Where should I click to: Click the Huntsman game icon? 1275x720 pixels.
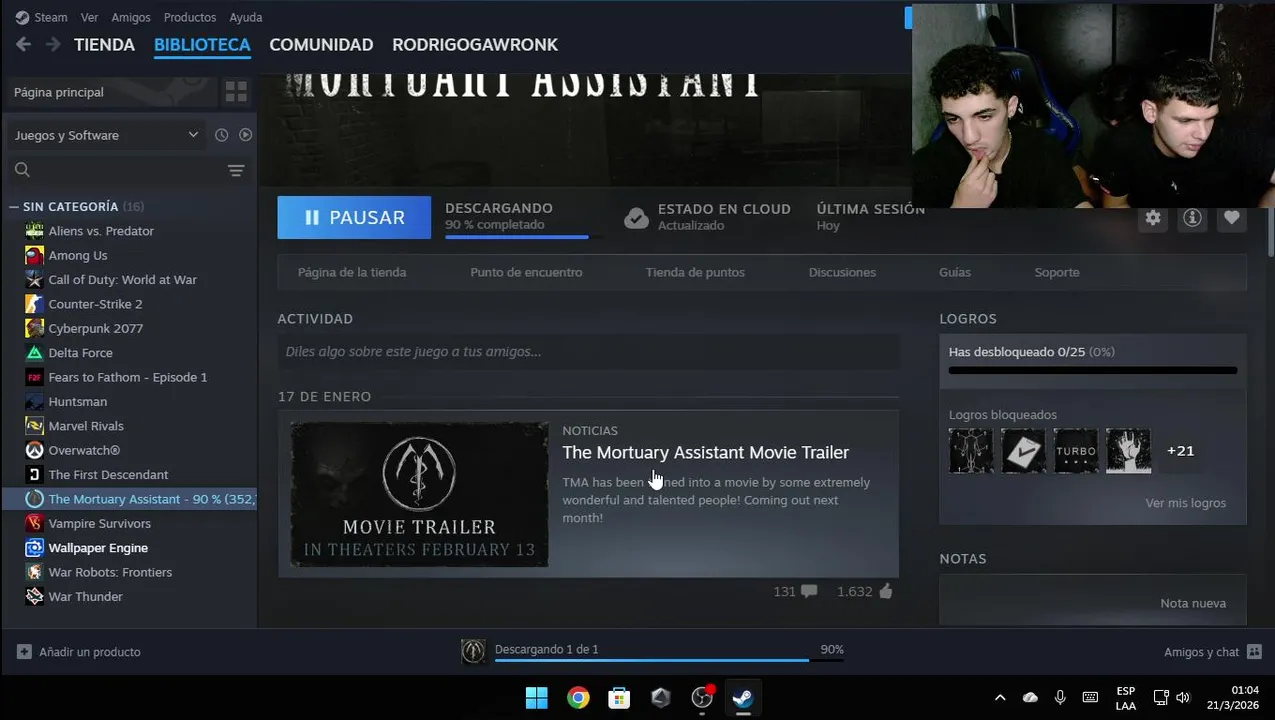[x=34, y=402]
